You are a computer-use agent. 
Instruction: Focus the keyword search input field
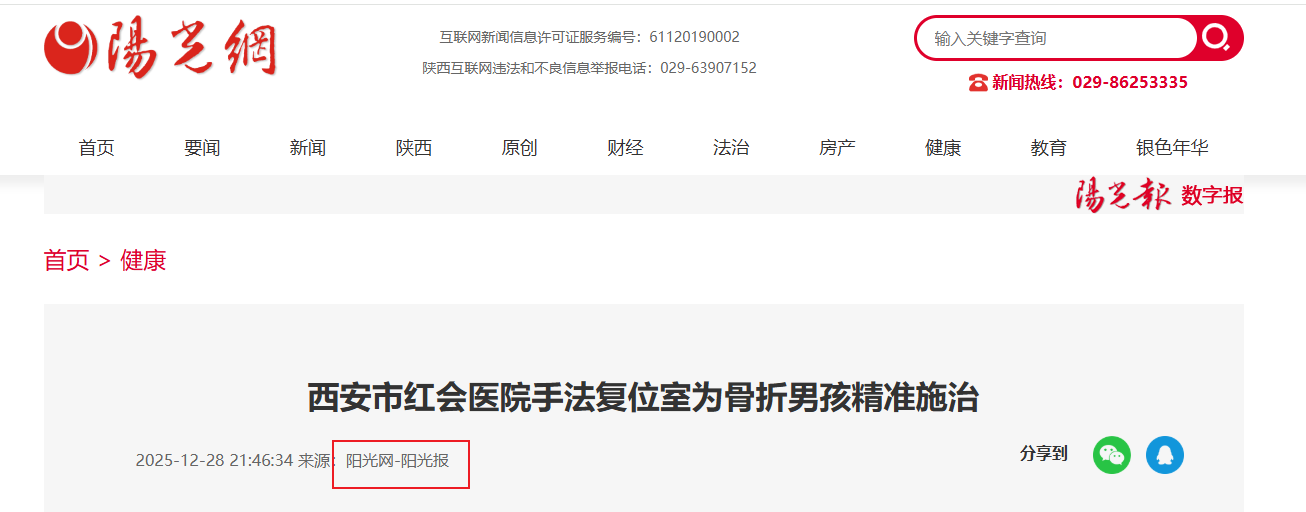click(1058, 38)
